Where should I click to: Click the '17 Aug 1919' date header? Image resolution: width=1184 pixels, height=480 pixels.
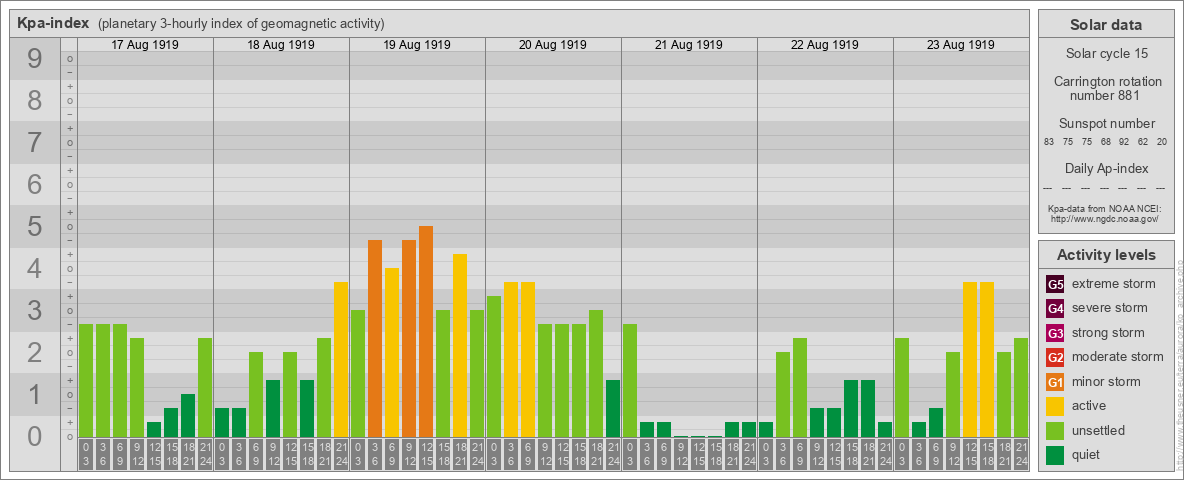pos(145,45)
